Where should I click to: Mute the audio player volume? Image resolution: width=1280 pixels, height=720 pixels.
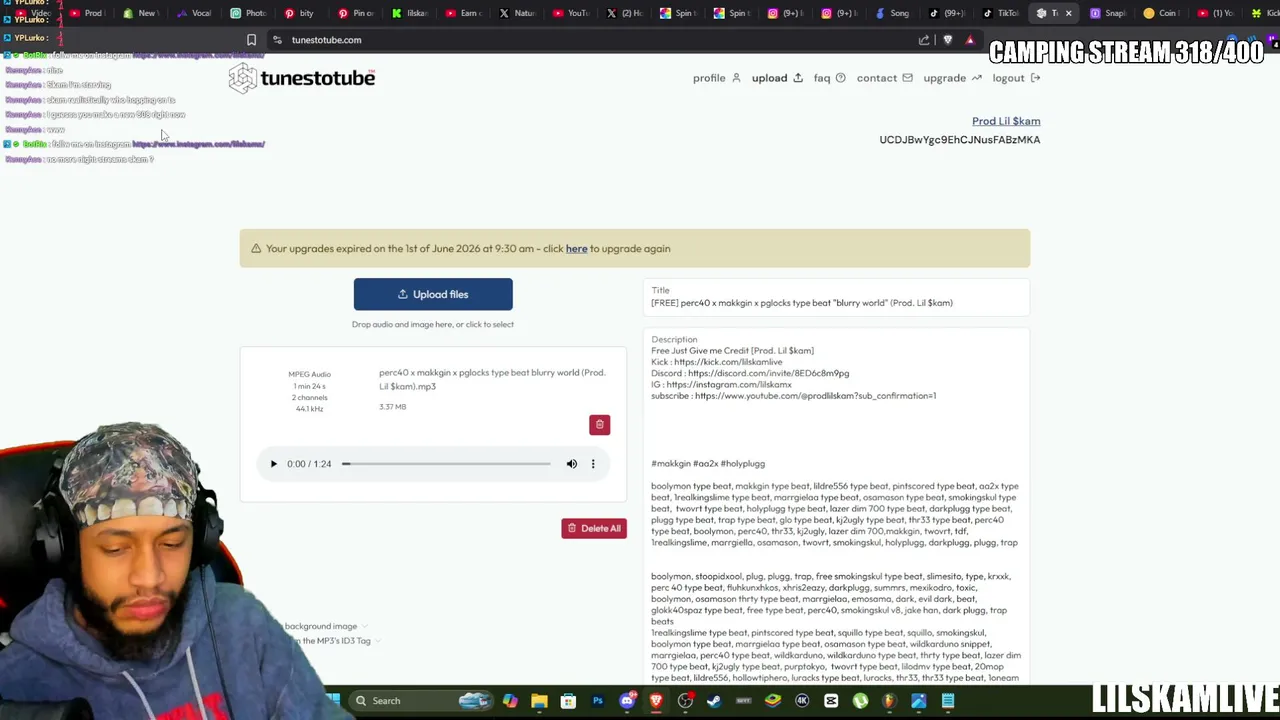tap(572, 464)
